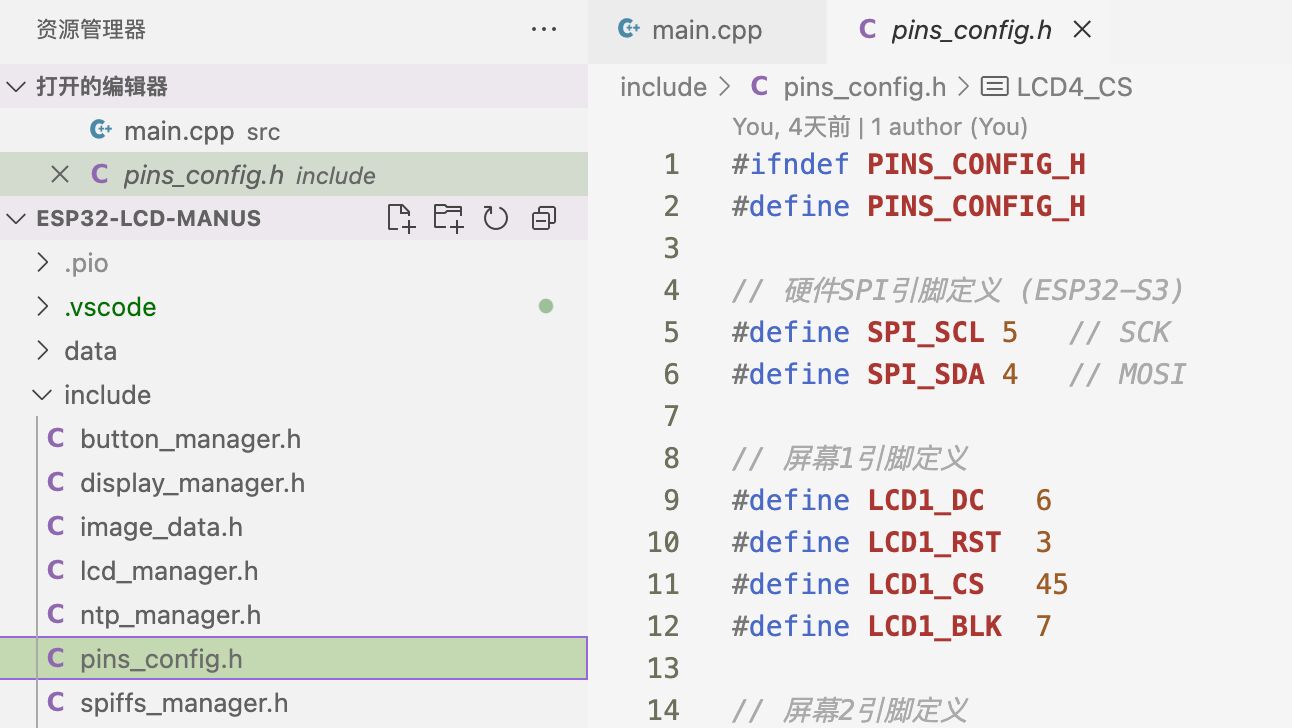
Task: Open button_manager.h in the file tree
Action: click(294, 438)
